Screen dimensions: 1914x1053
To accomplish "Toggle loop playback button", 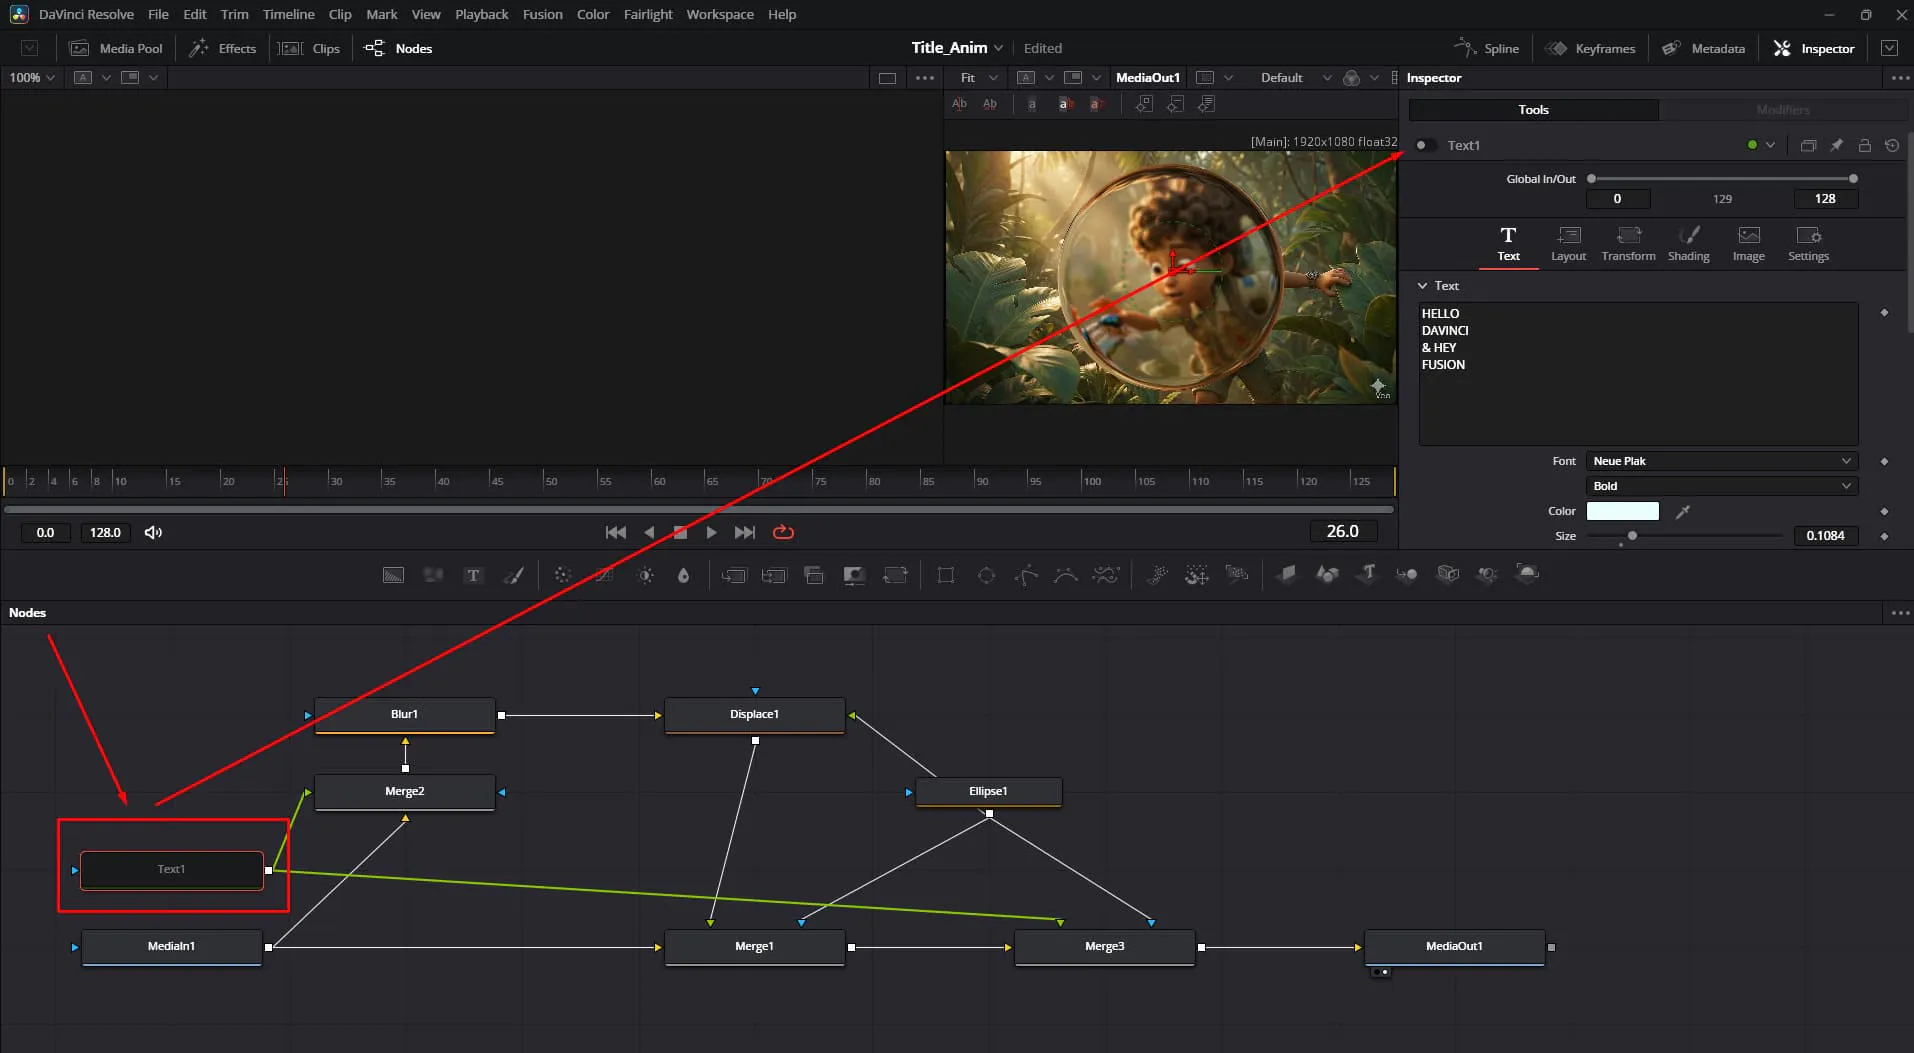I will [x=783, y=532].
